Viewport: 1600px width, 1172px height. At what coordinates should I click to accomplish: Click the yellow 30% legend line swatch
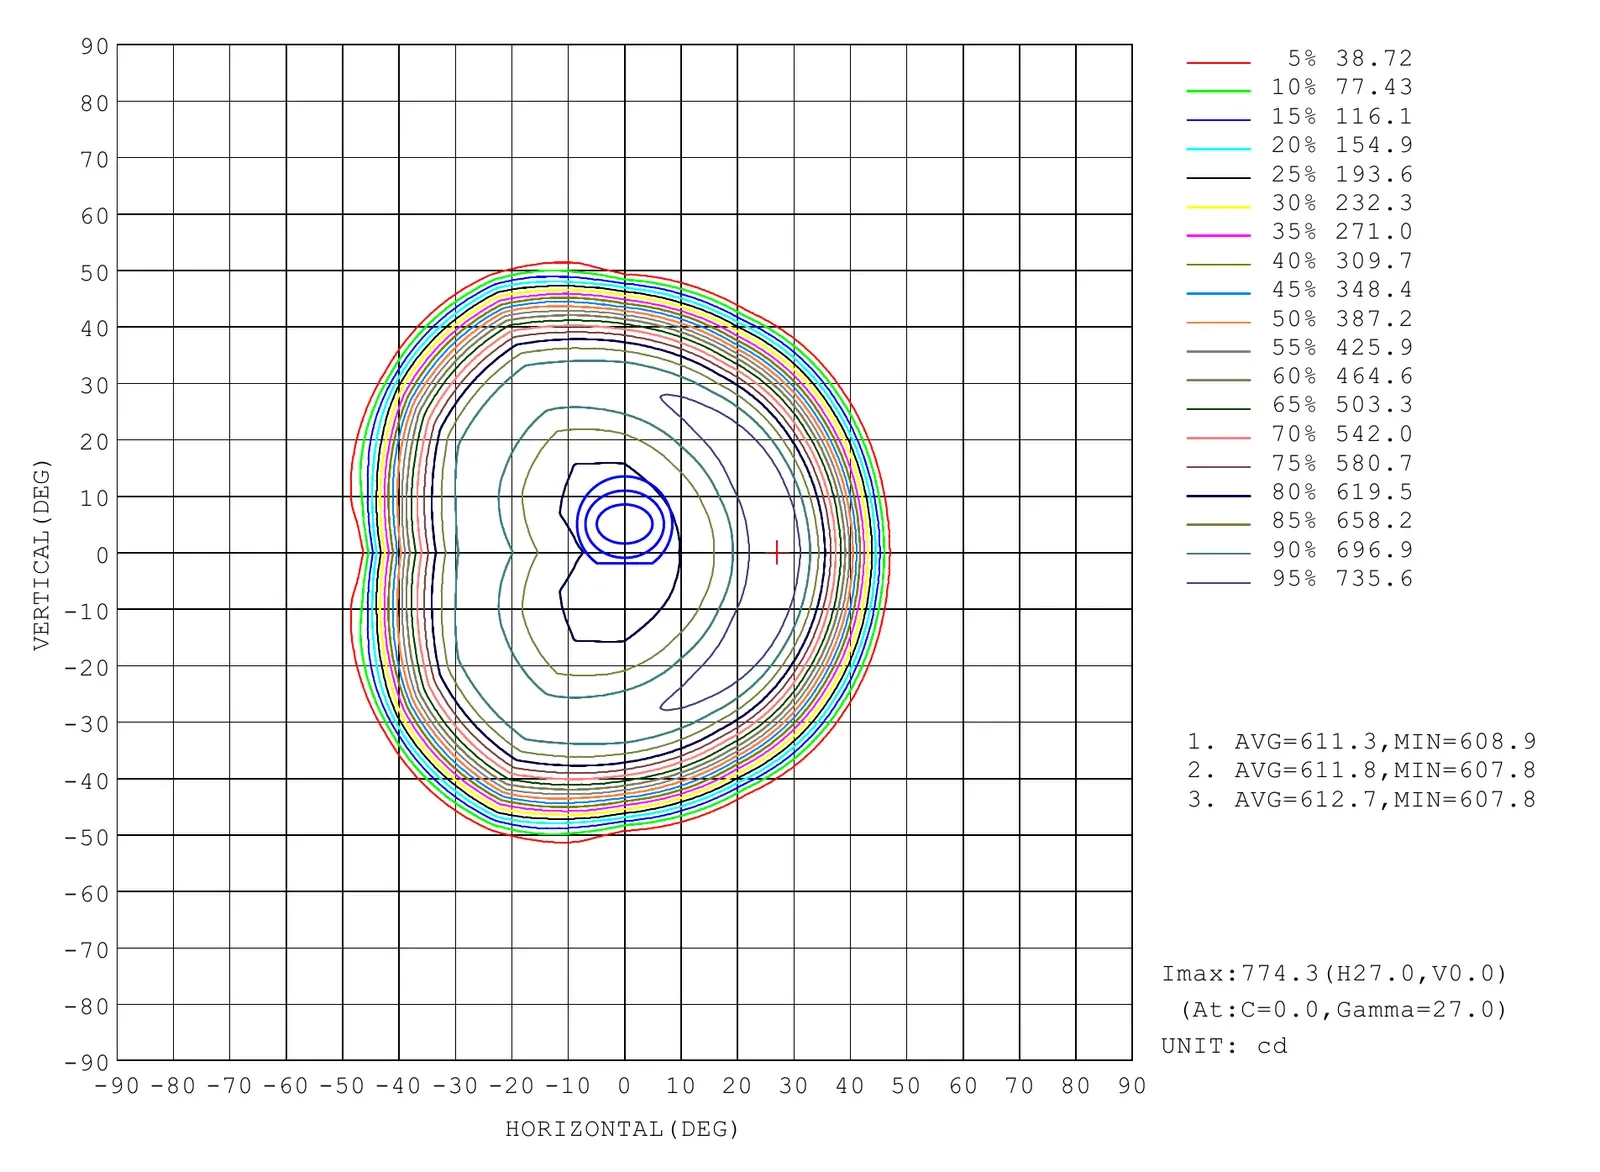point(1218,207)
